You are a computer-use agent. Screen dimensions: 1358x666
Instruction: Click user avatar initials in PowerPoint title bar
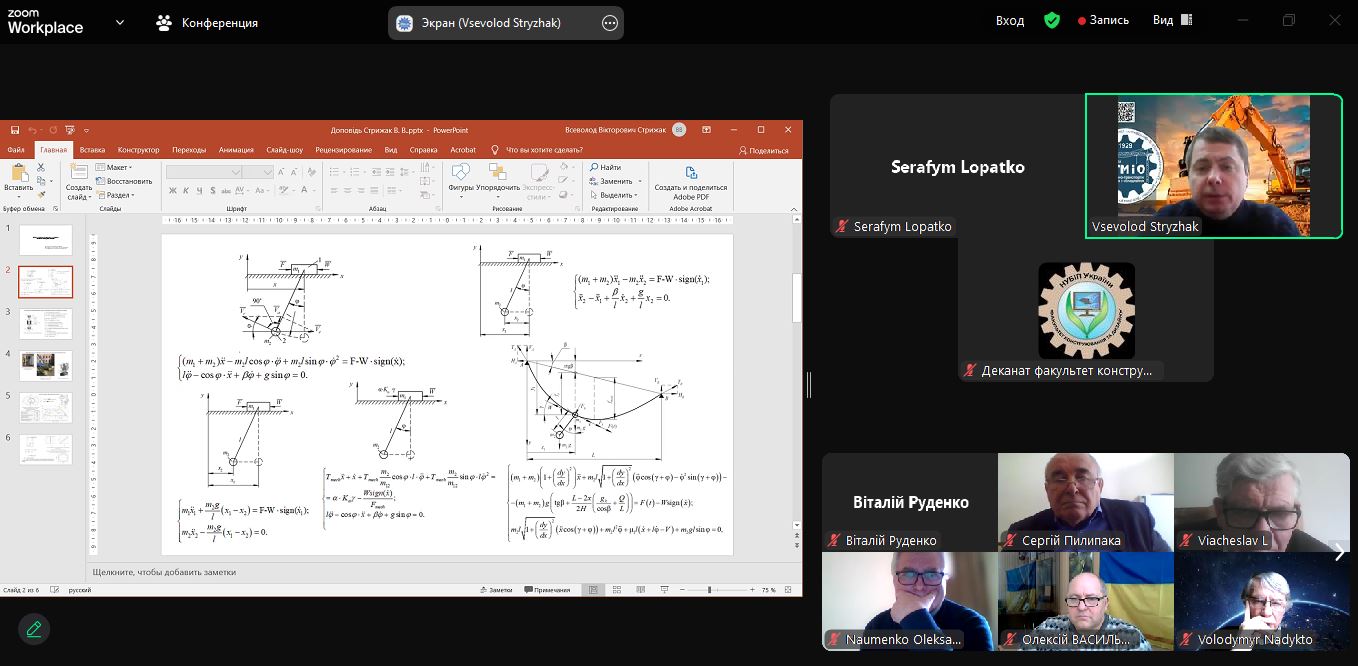point(679,130)
